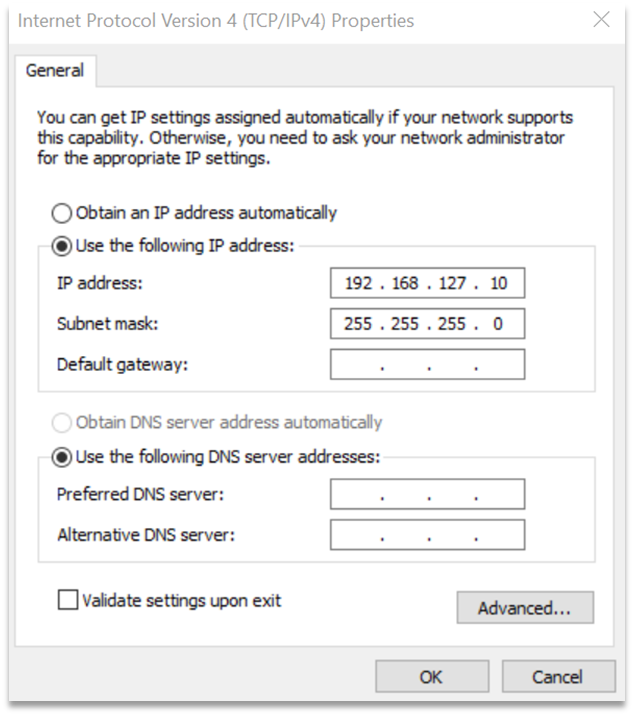Click the Subnet mask input field

coord(428,324)
